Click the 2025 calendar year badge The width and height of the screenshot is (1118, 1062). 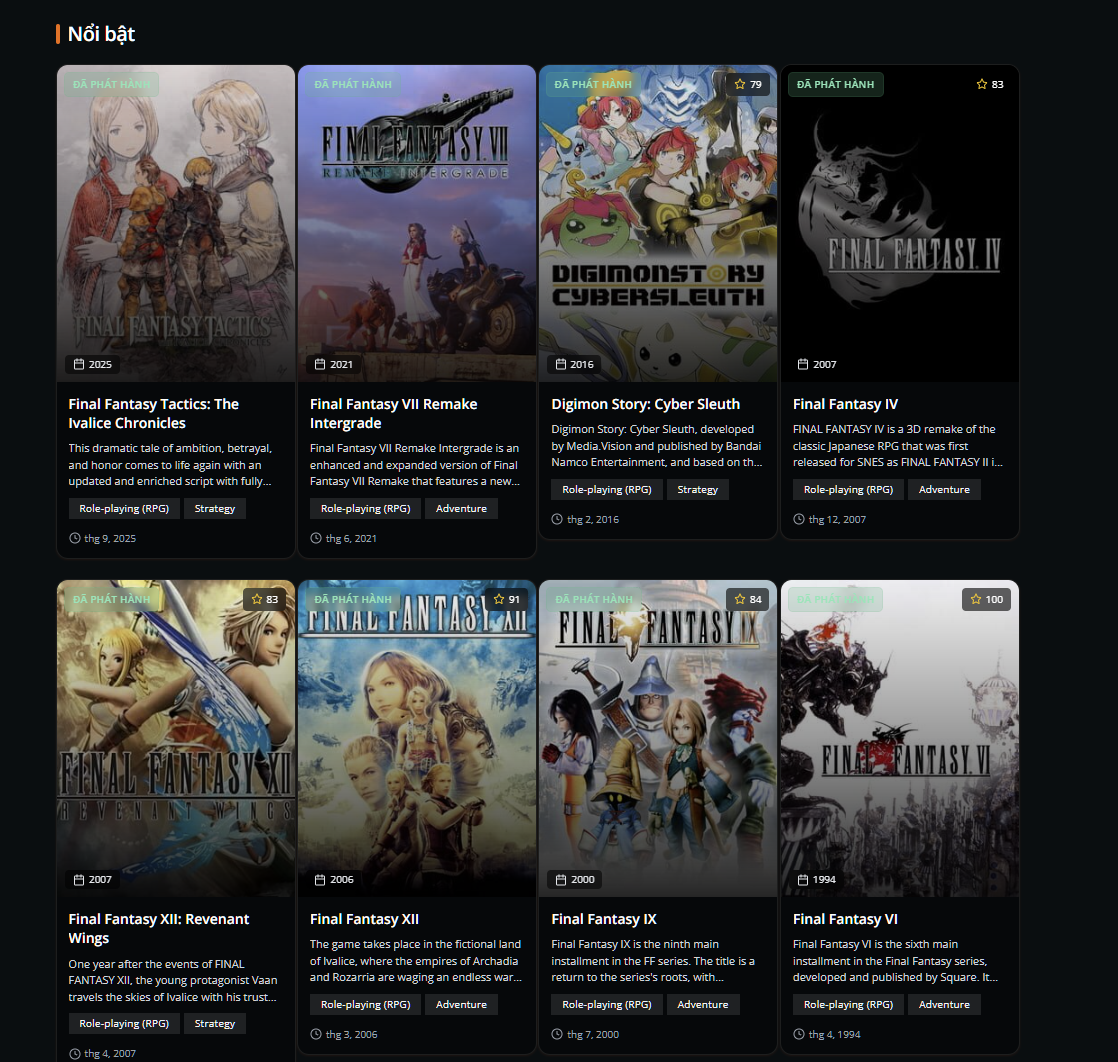[92, 365]
